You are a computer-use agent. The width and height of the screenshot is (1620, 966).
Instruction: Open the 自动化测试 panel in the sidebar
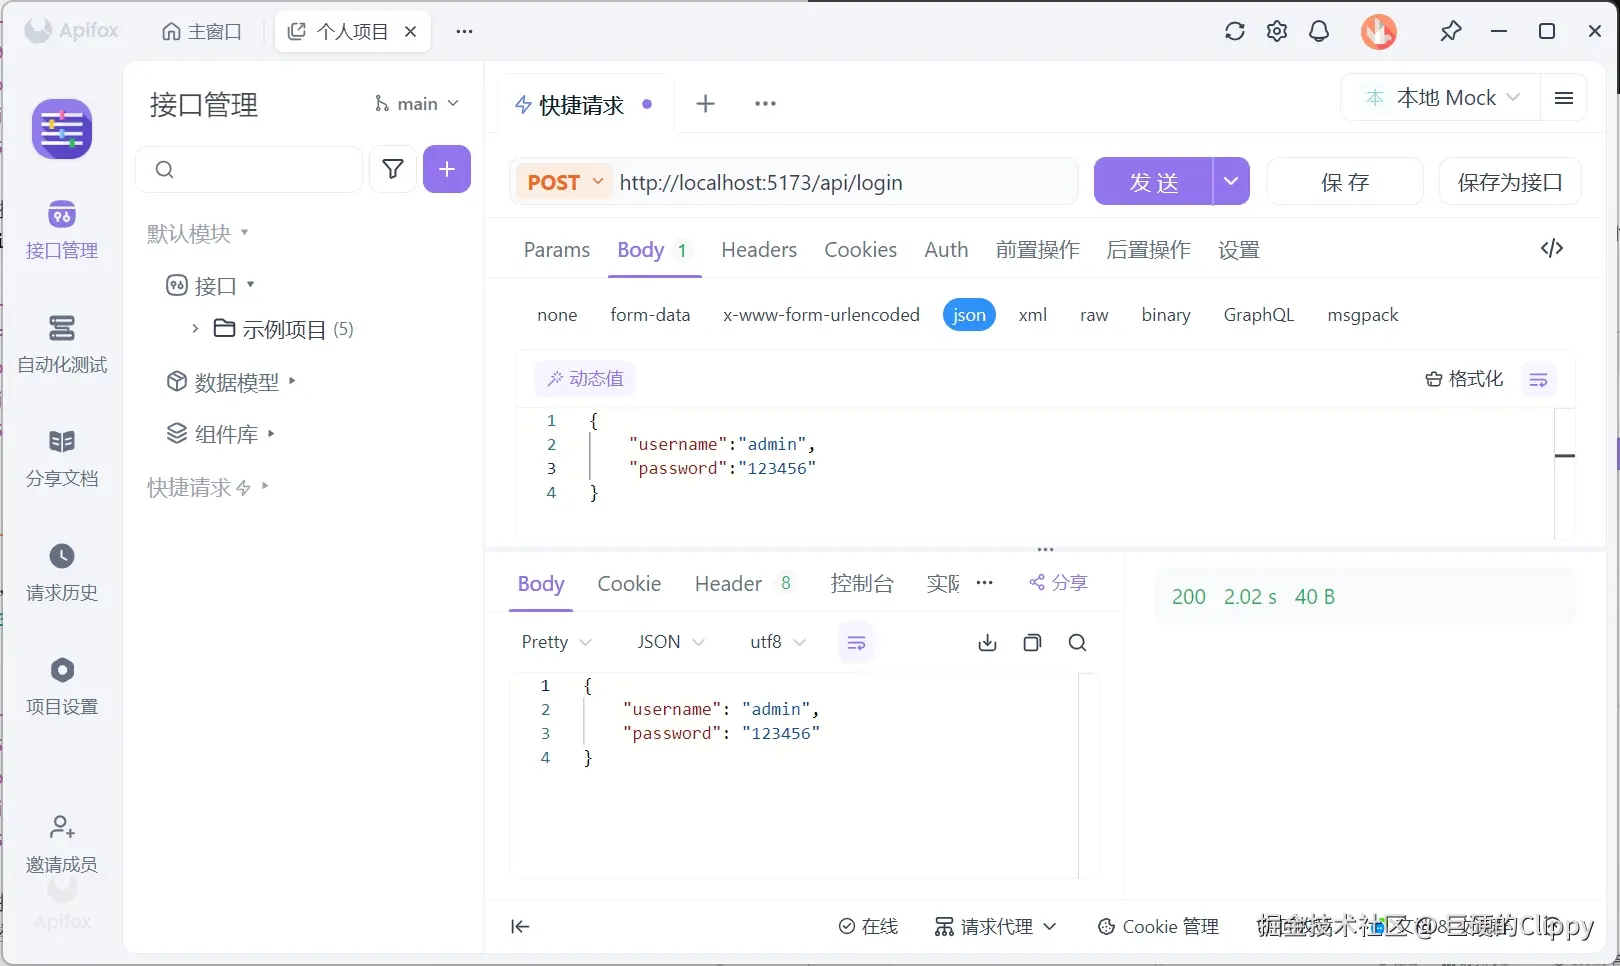point(62,345)
